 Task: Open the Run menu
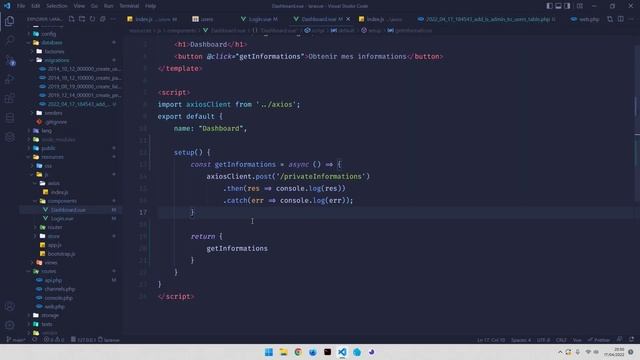pyautogui.click(x=108, y=6)
